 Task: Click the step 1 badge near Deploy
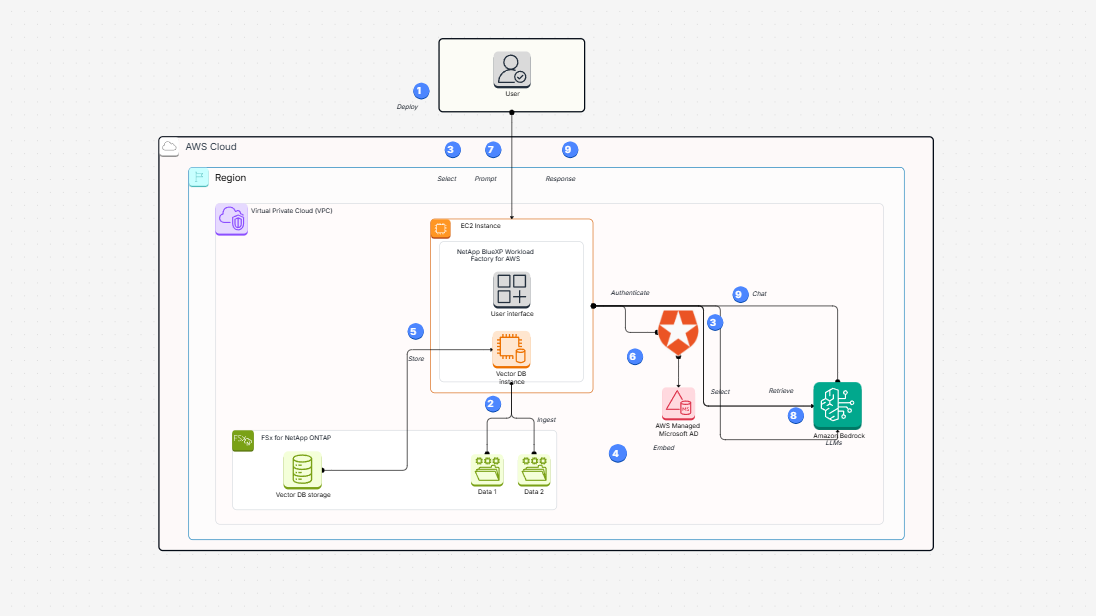pos(421,91)
